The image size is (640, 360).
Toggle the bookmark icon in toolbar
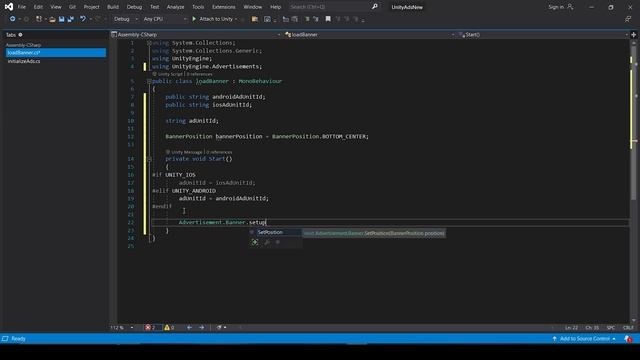tap(328, 19)
